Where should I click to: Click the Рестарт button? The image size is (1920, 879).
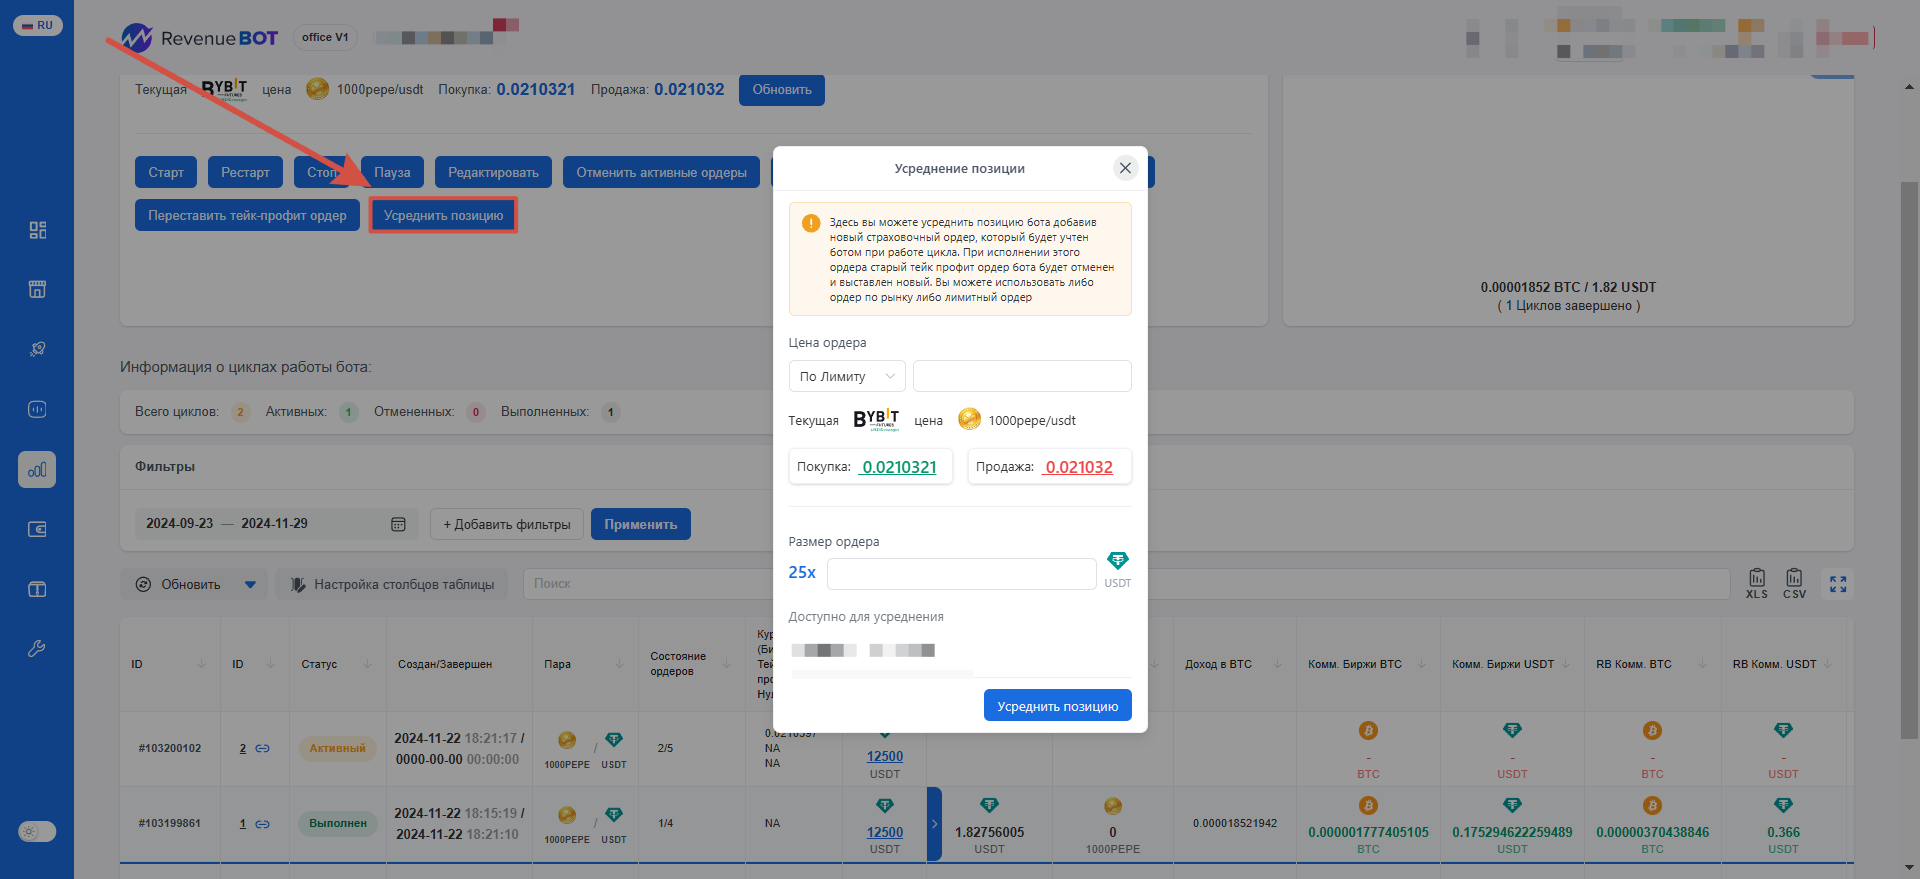245,172
